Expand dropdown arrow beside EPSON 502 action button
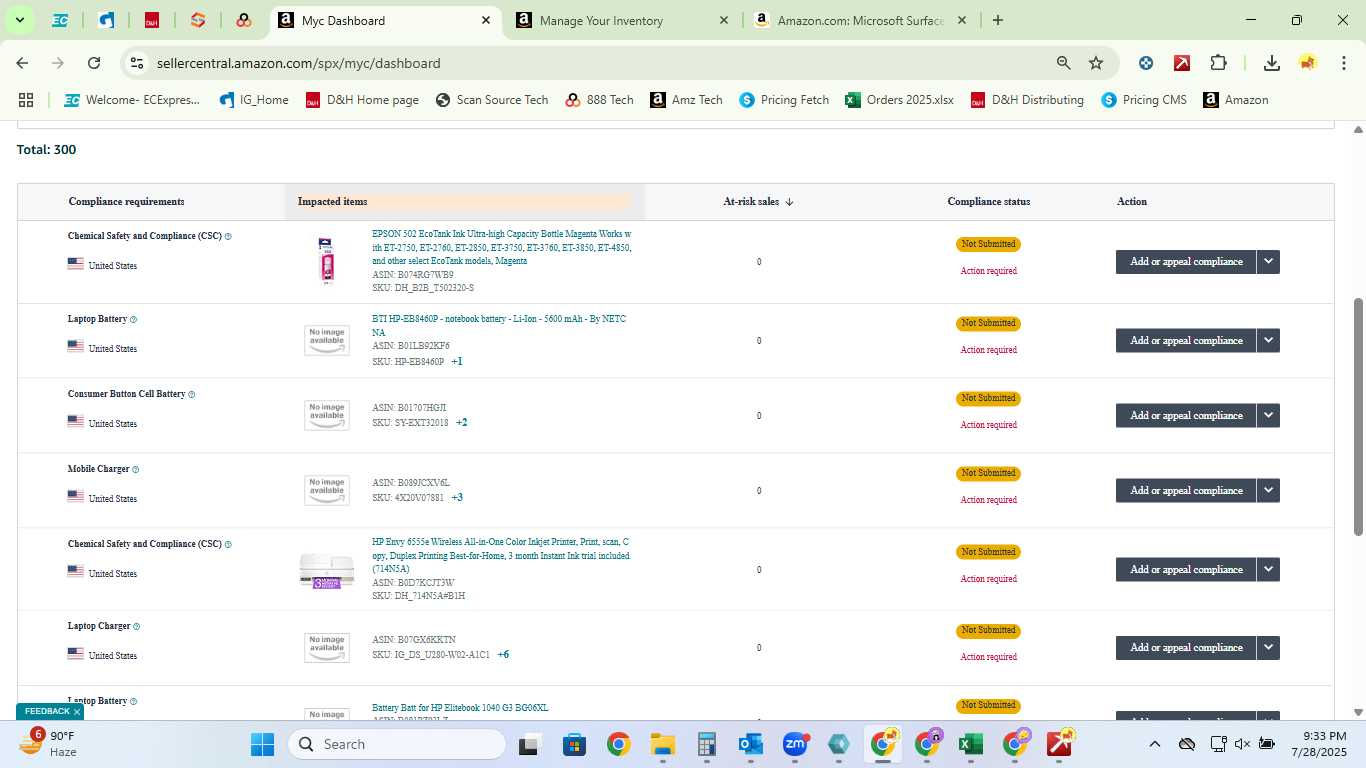This screenshot has height=768, width=1366. tap(1268, 262)
